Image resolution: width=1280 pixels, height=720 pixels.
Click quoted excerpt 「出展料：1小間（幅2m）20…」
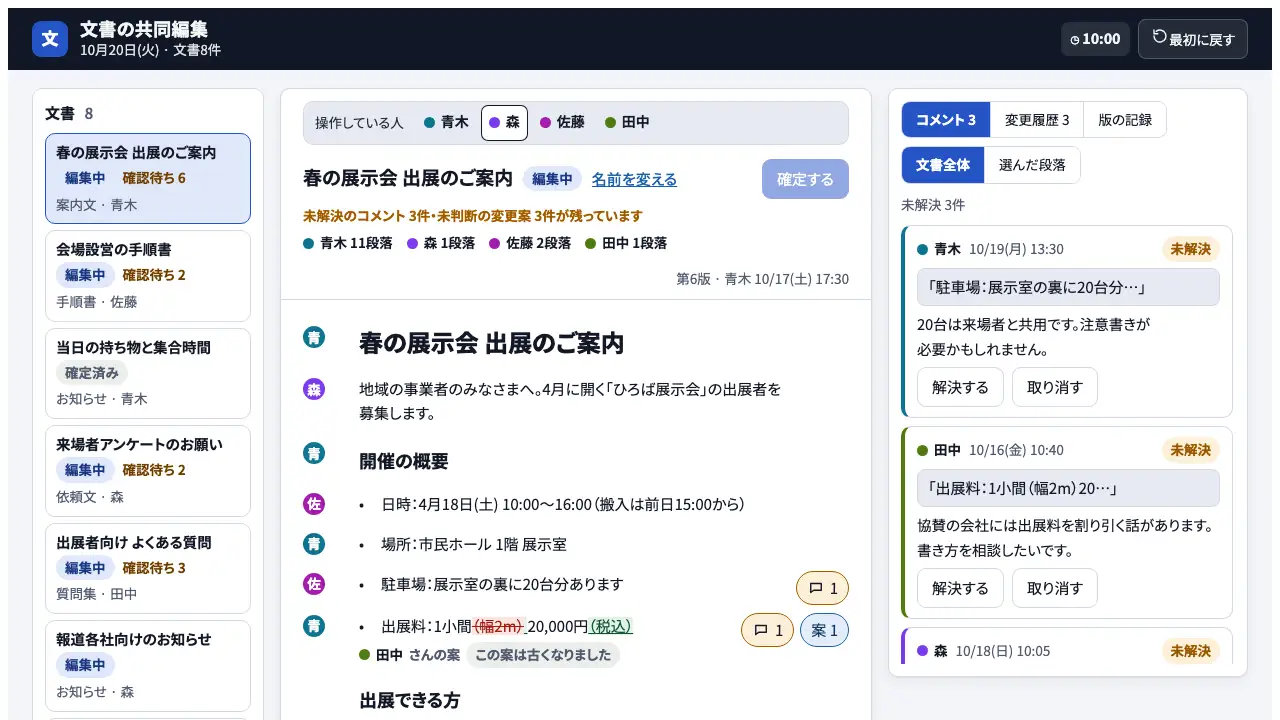[1068, 488]
